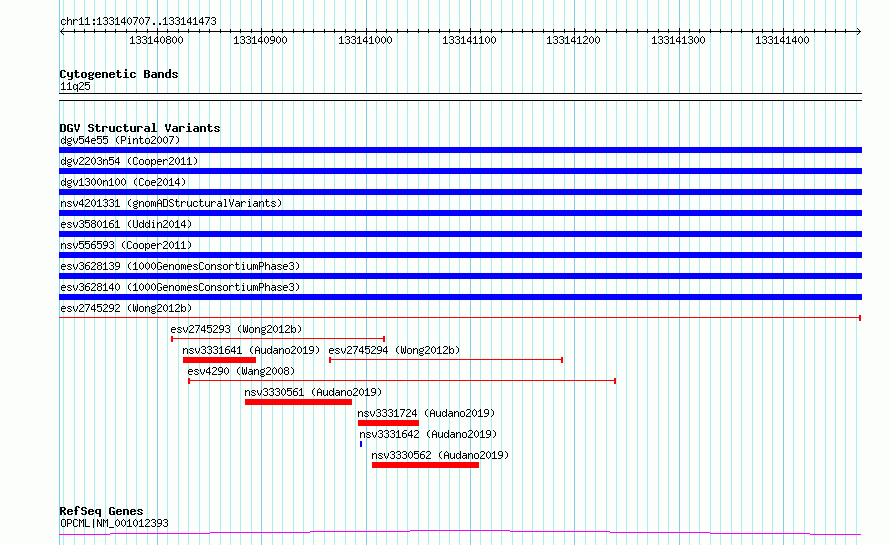Open nsv3330562 (Audano2019) variant label
Screen dimensions: 890x545
pos(440,455)
